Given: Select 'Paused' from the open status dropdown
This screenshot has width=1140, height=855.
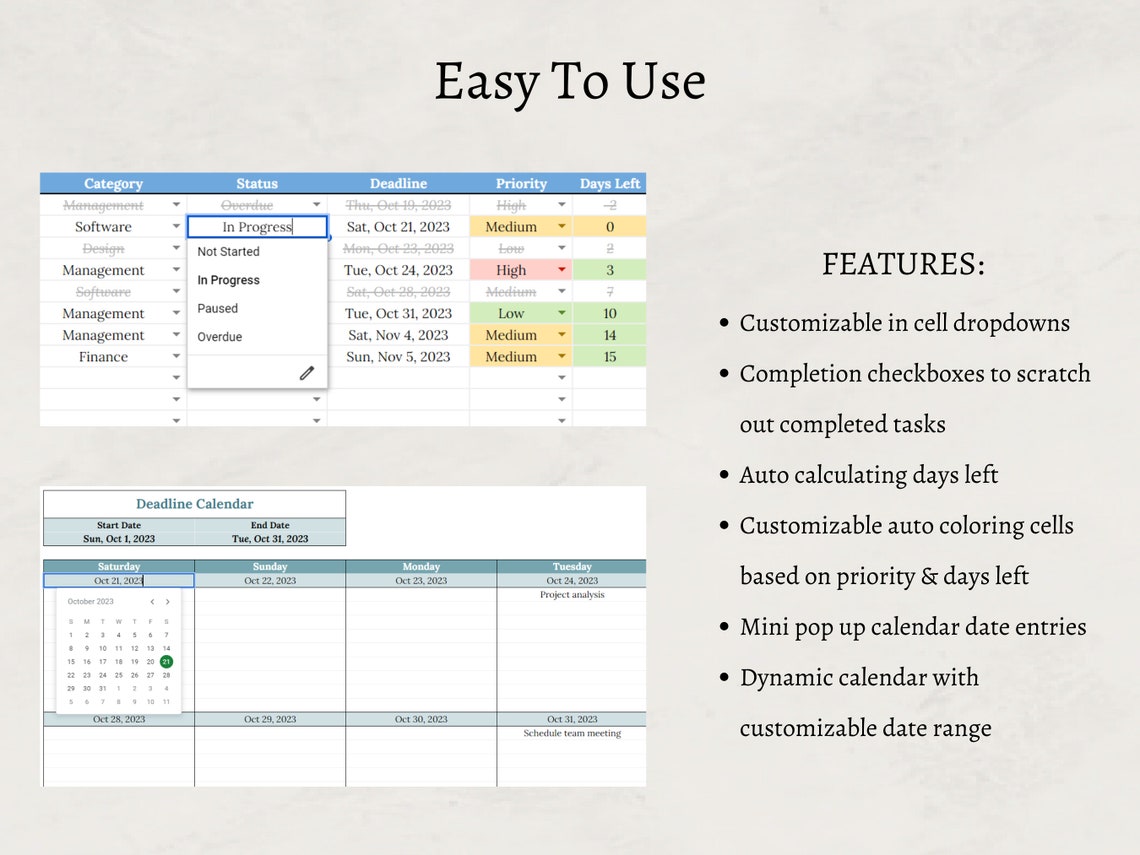Looking at the screenshot, I should [x=218, y=308].
